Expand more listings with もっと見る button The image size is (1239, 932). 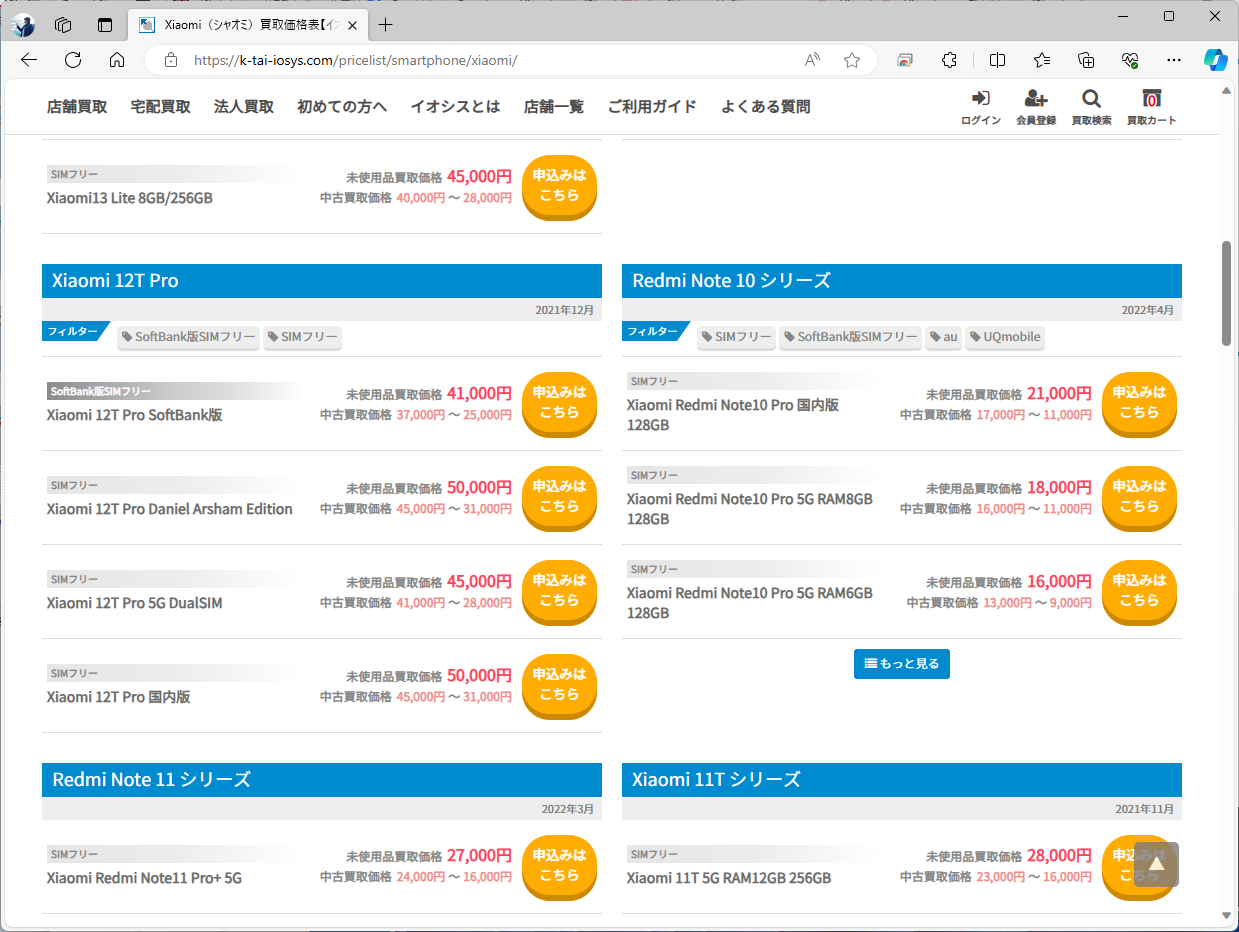[x=901, y=663]
